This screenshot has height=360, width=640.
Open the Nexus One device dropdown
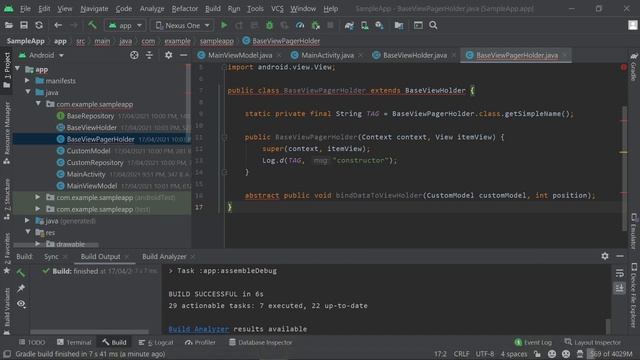pos(182,25)
